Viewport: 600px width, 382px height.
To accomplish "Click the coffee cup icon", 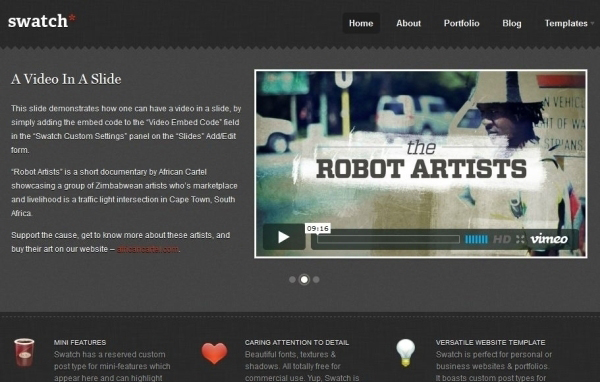I will (x=24, y=352).
